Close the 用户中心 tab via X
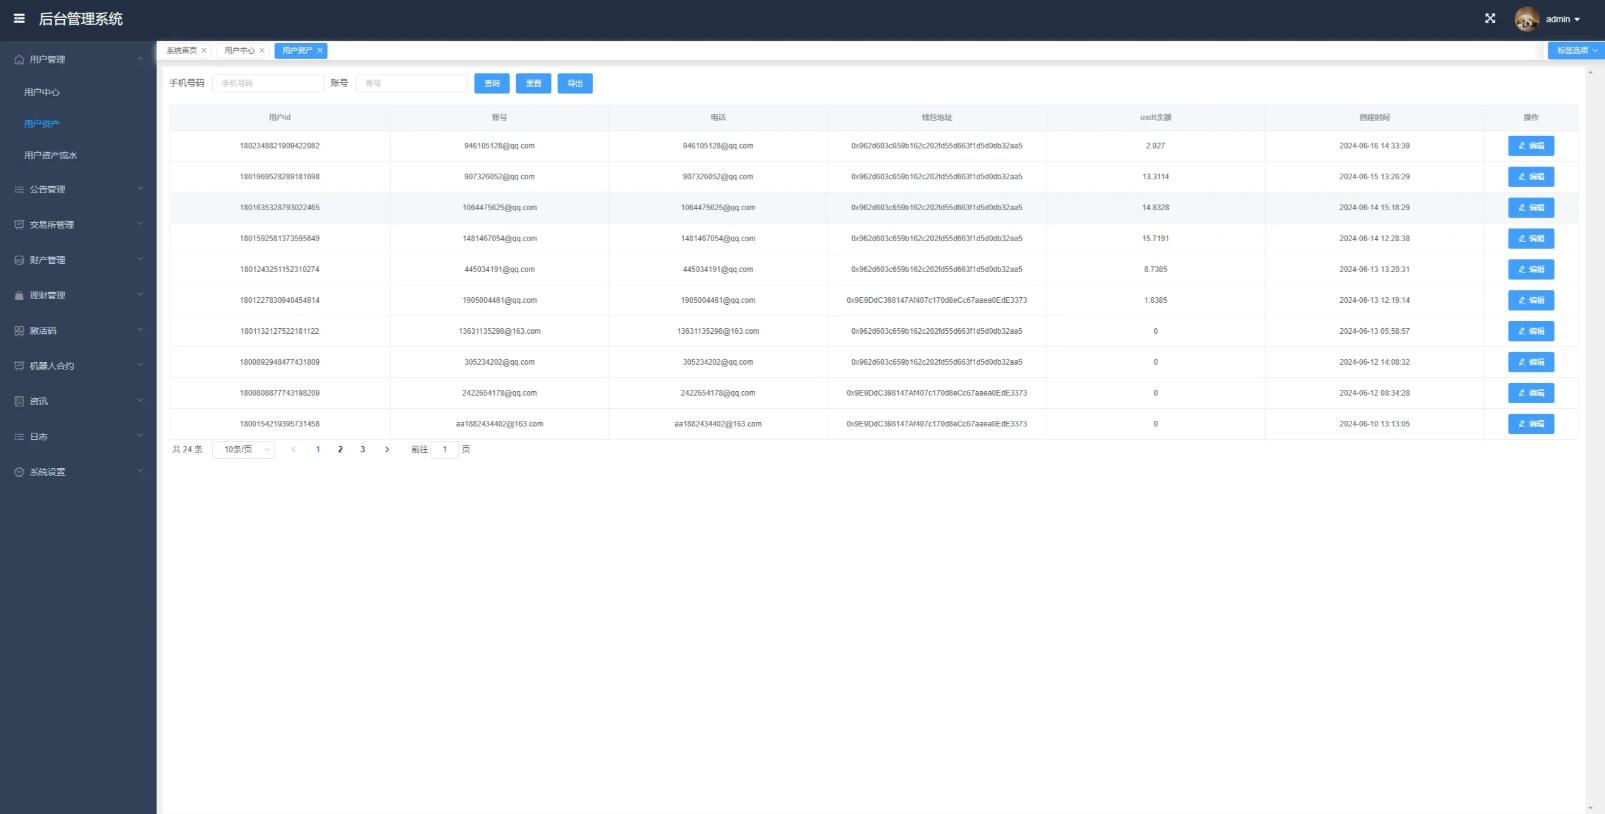 (262, 51)
